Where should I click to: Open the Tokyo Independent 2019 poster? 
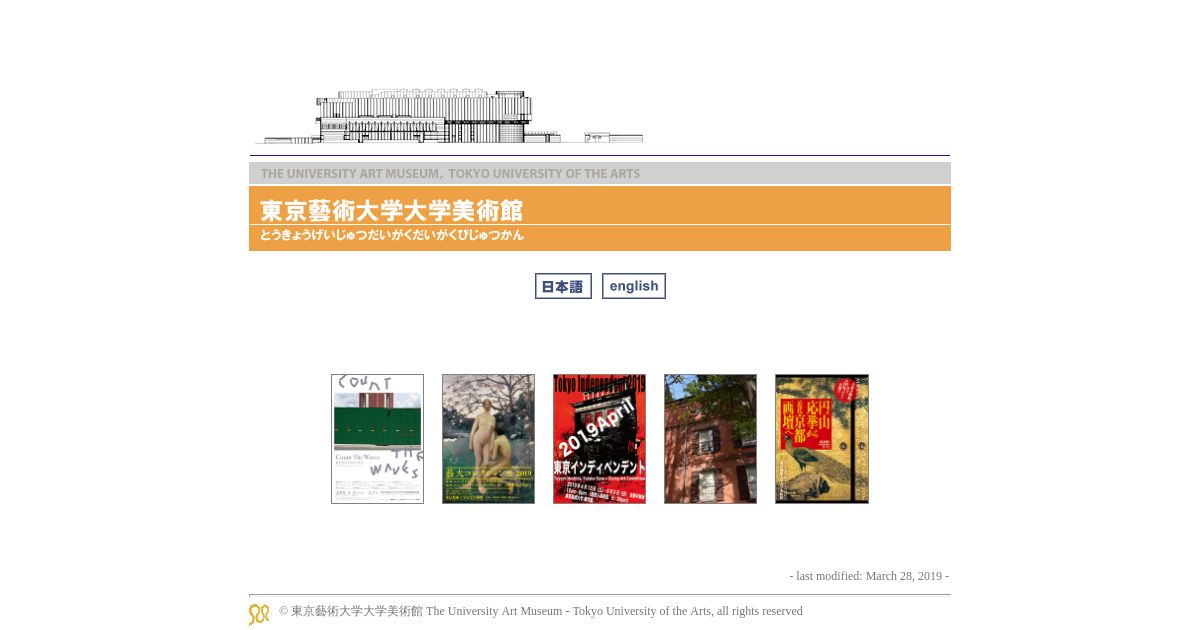(x=599, y=439)
